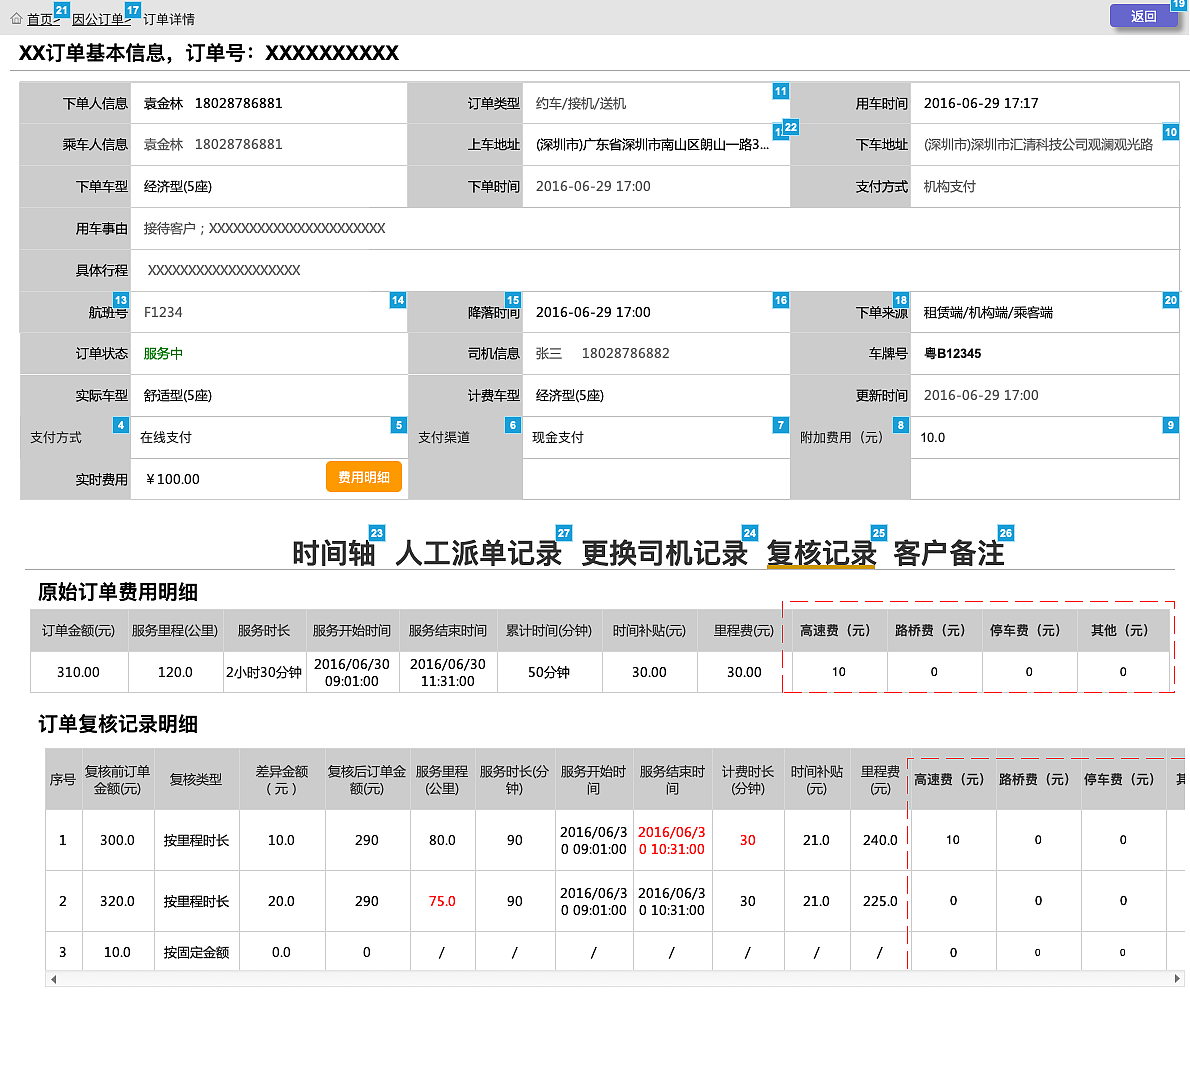1190x1080 pixels.
Task: Open the 首页 breadcrumb link
Action: tap(40, 19)
